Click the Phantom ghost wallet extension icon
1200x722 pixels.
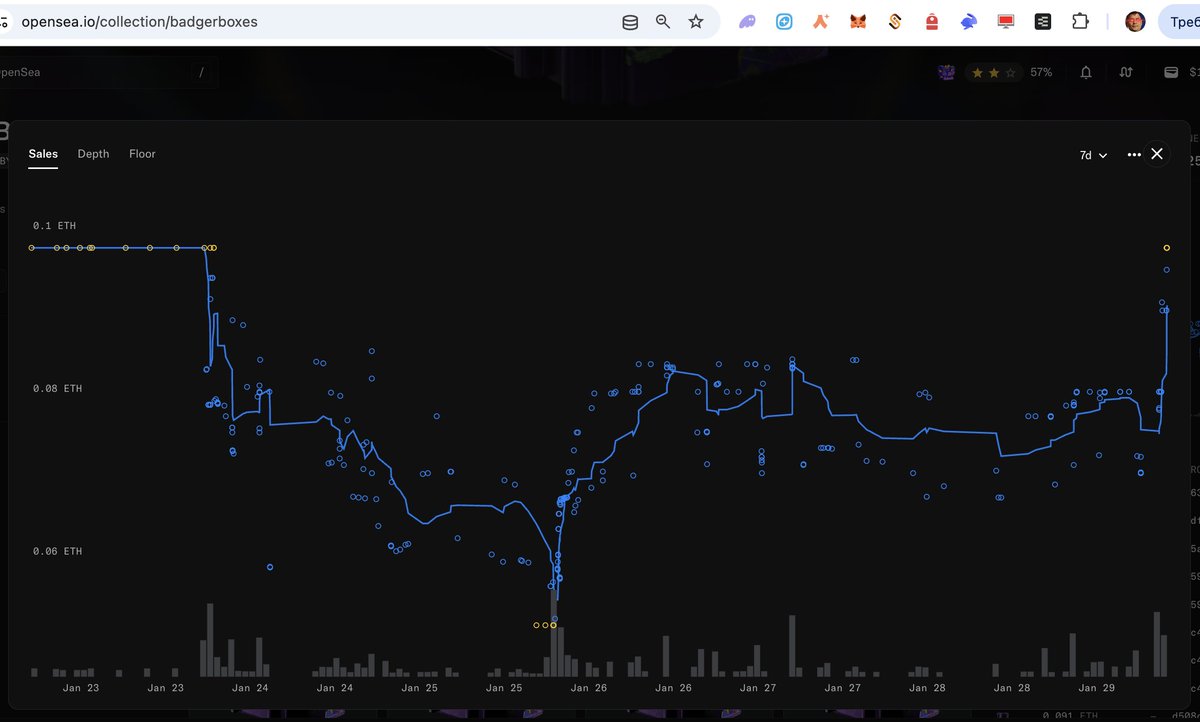[747, 21]
